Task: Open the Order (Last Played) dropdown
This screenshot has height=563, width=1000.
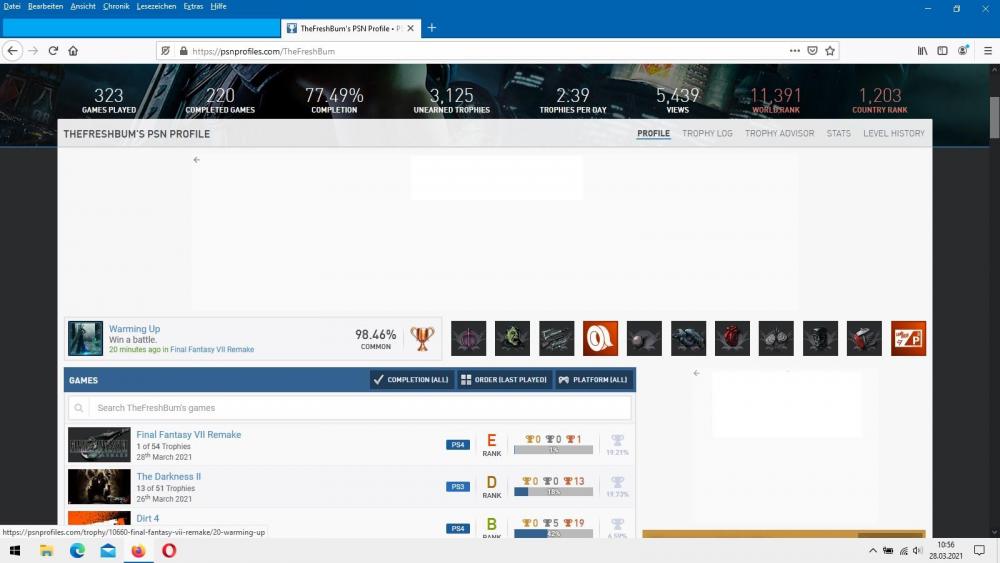Action: pyautogui.click(x=504, y=380)
